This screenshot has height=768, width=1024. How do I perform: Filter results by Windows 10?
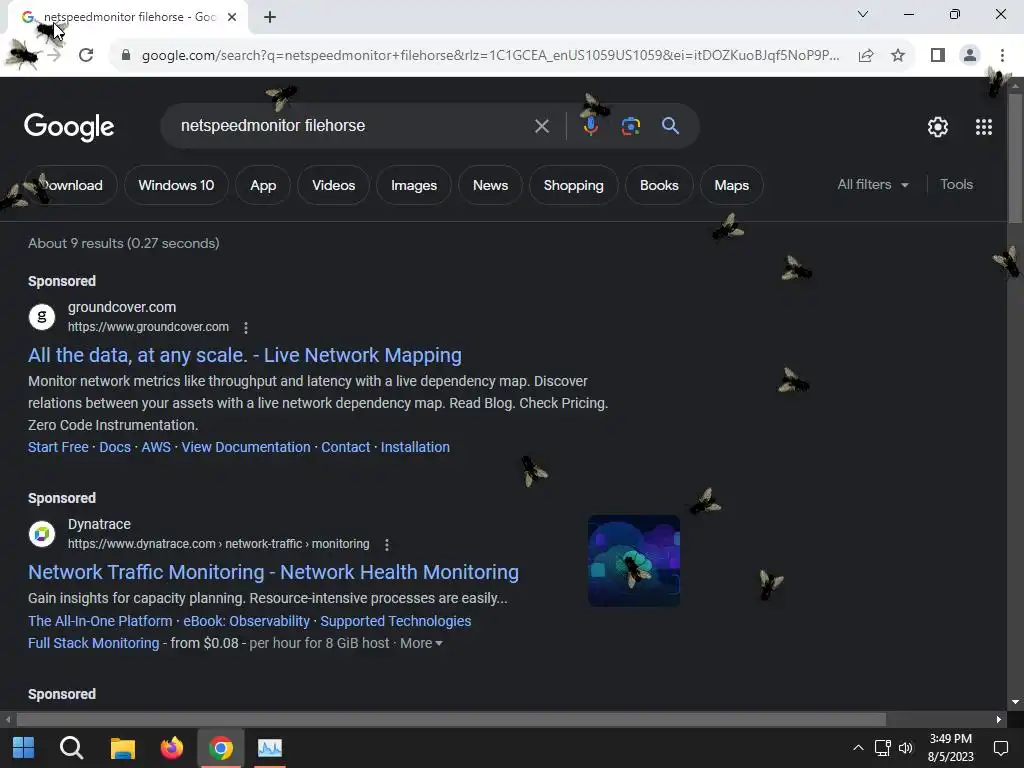(176, 185)
